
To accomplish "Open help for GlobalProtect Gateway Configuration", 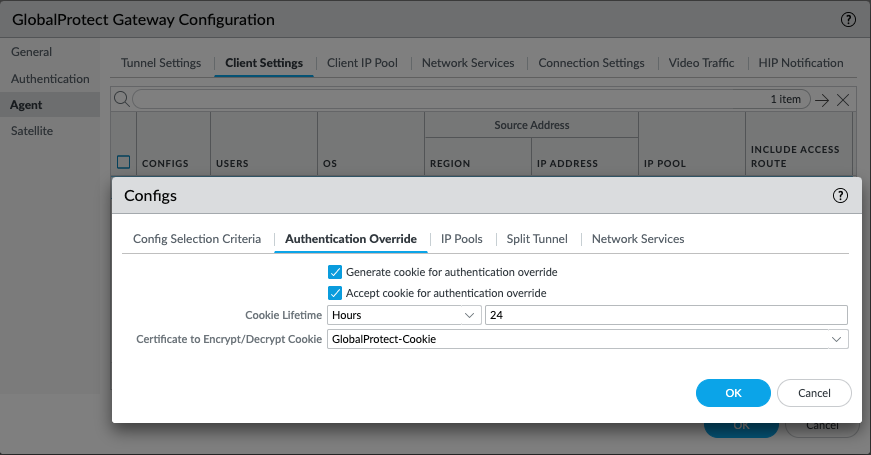I will coord(849,20).
